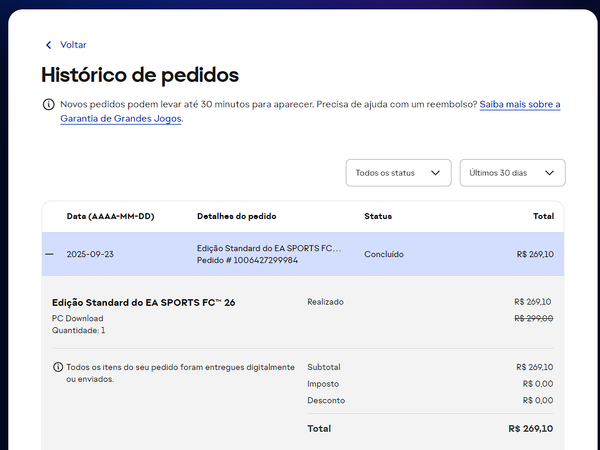The image size is (600, 450).
Task: Click the strikethrough price R$ 299,00
Action: 533,318
